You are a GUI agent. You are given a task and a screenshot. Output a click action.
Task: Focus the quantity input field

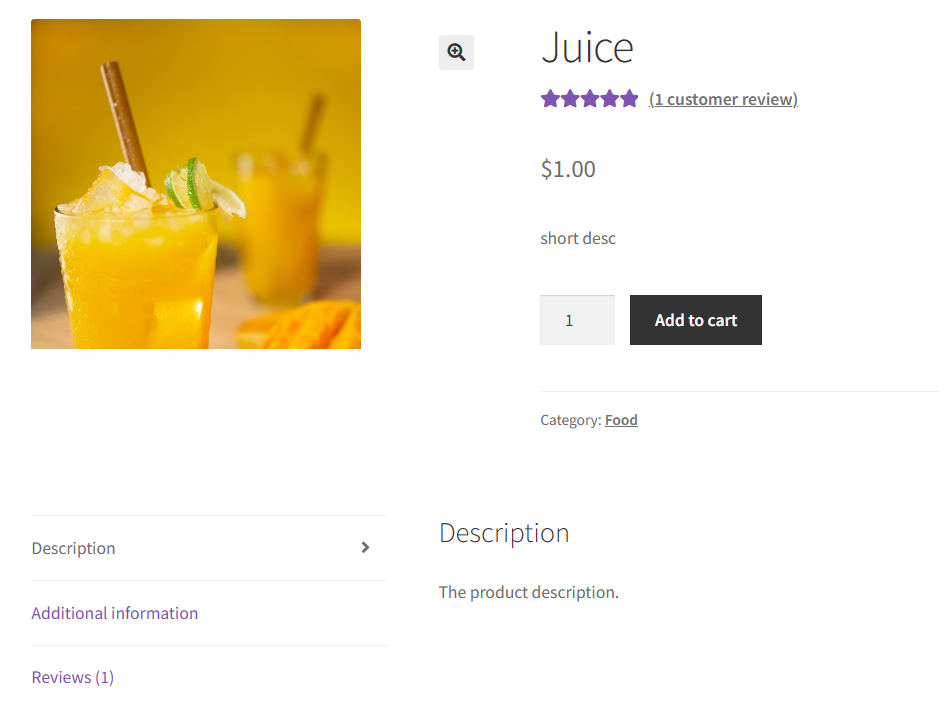[577, 320]
